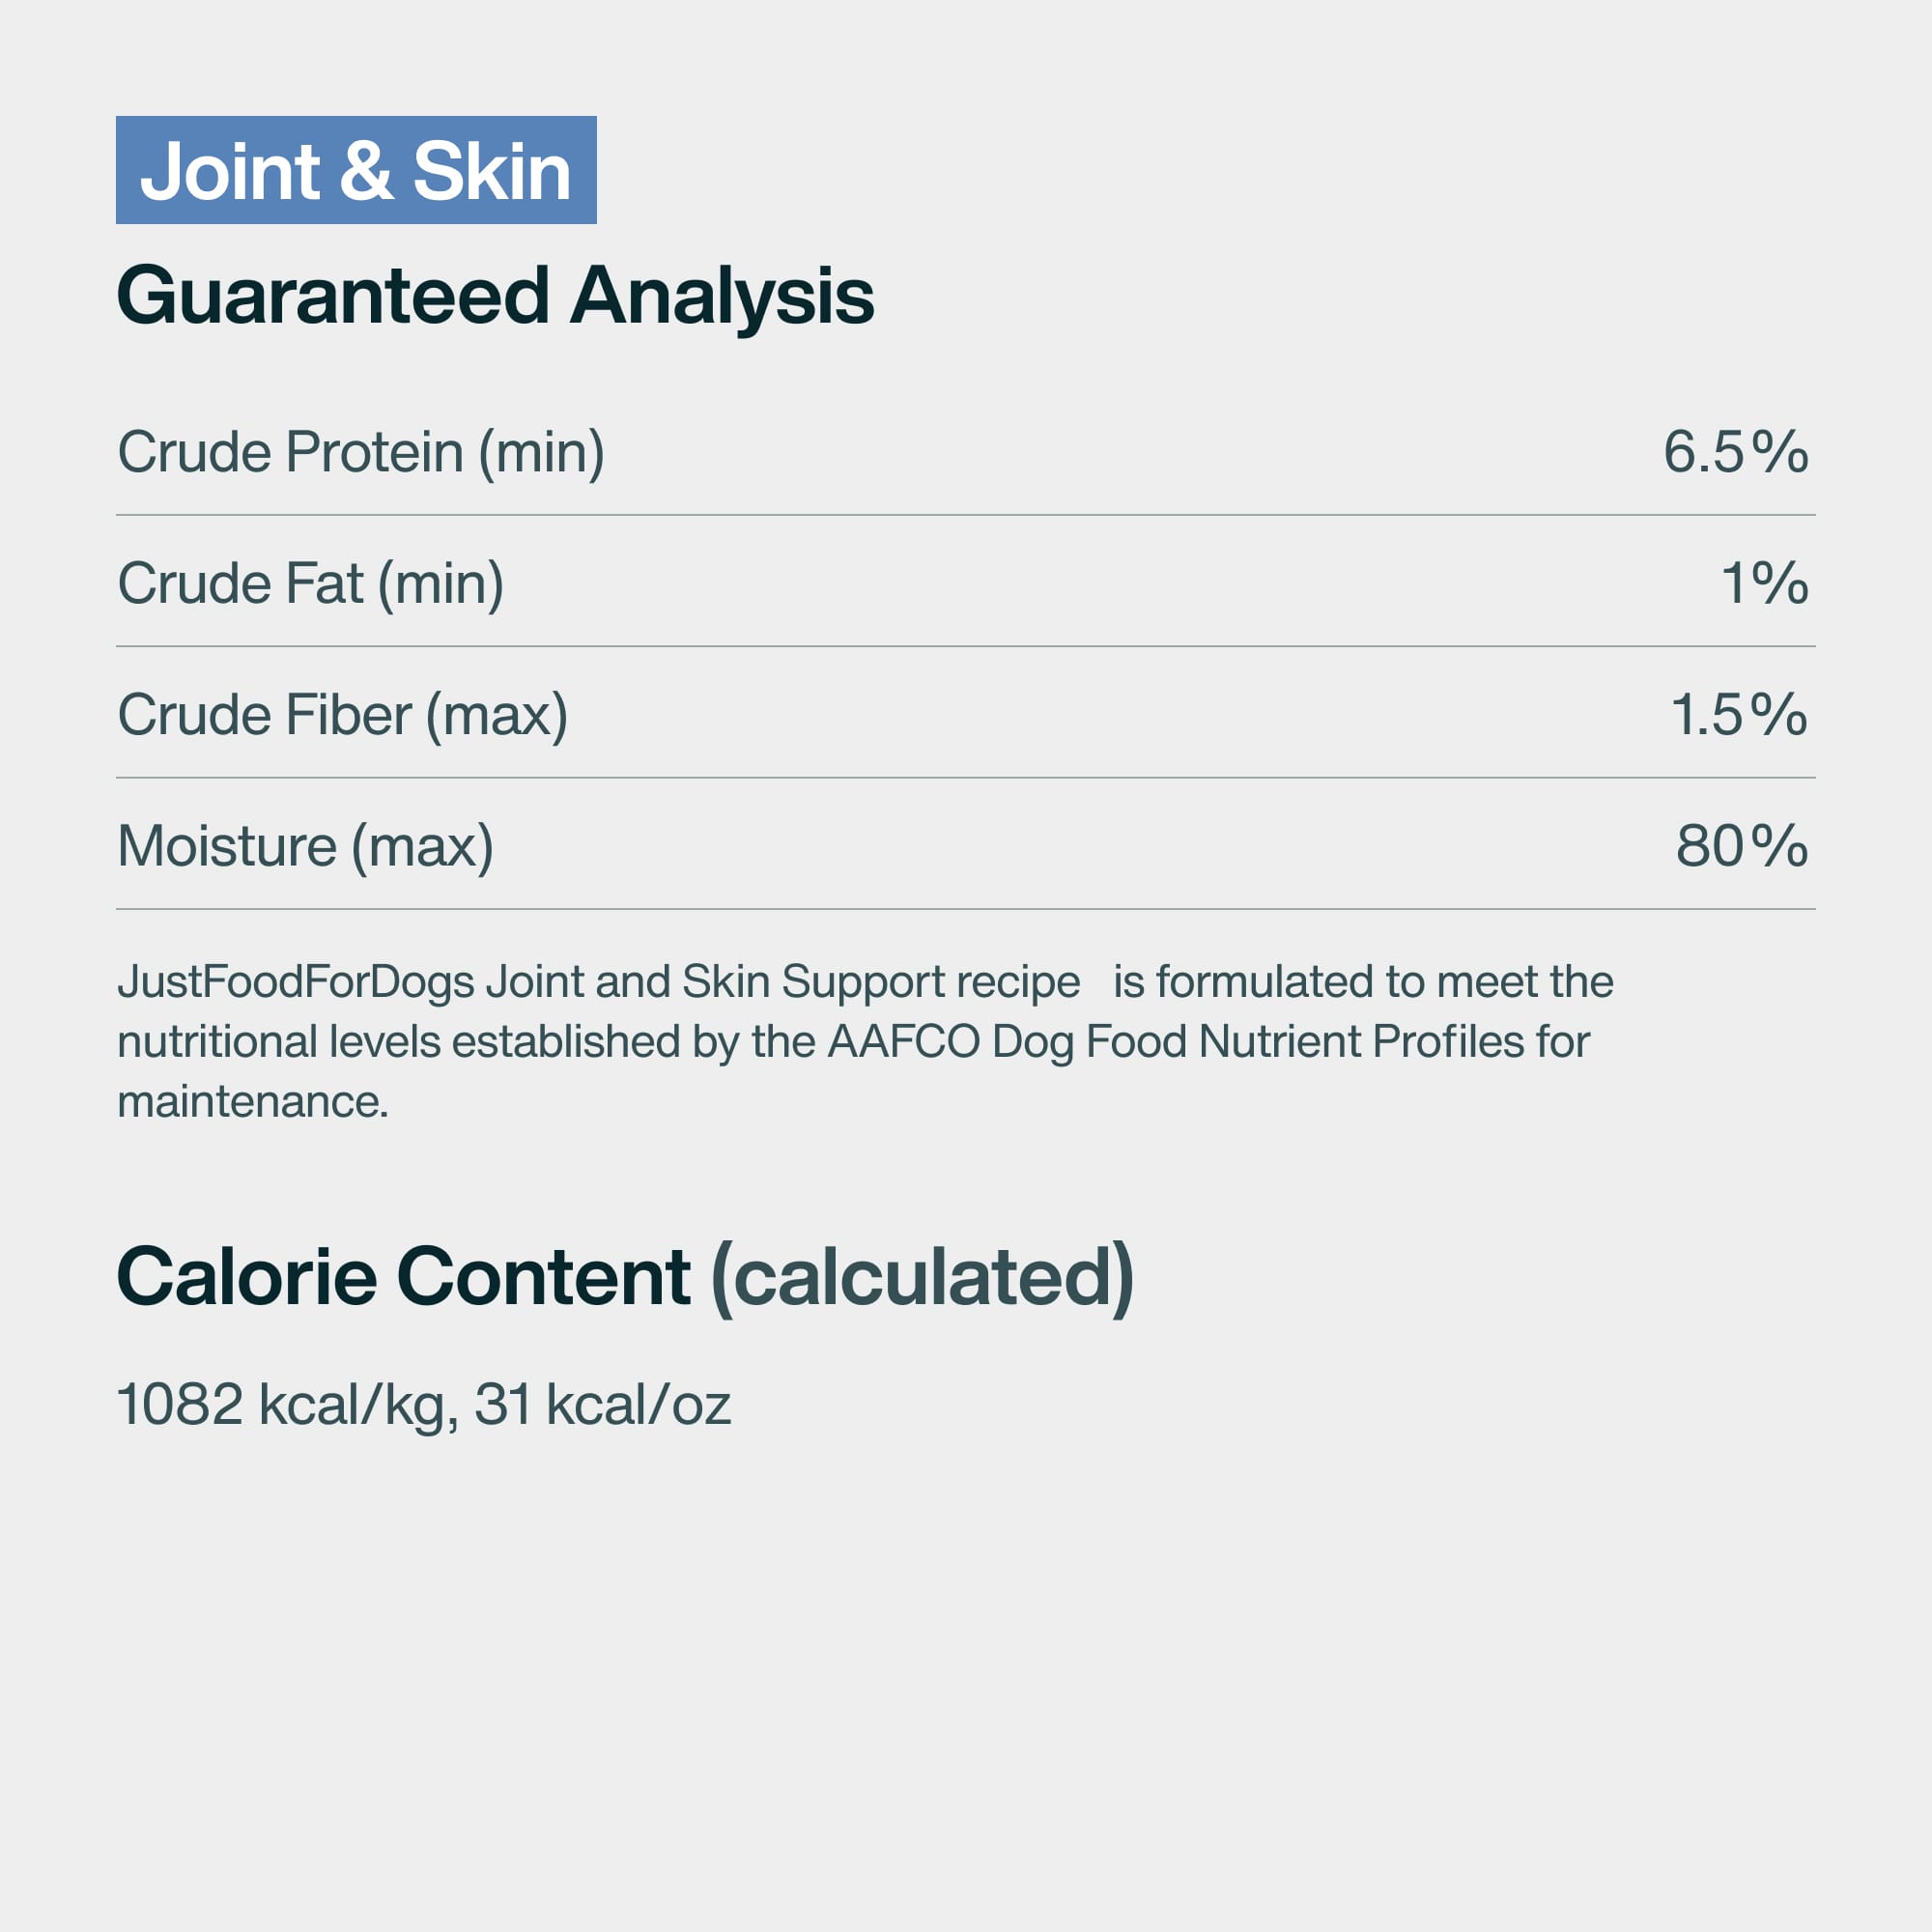
Task: Click the Calorie Content heading
Action: pos(403,1277)
